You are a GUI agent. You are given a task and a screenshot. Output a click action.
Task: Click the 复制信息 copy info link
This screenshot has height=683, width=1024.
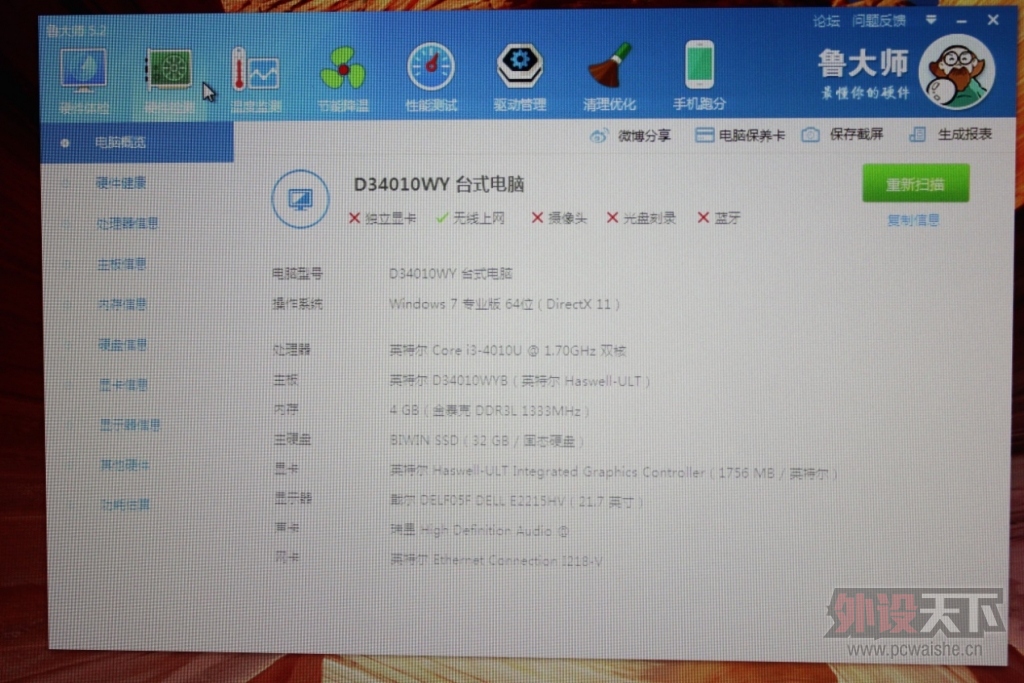pos(913,220)
